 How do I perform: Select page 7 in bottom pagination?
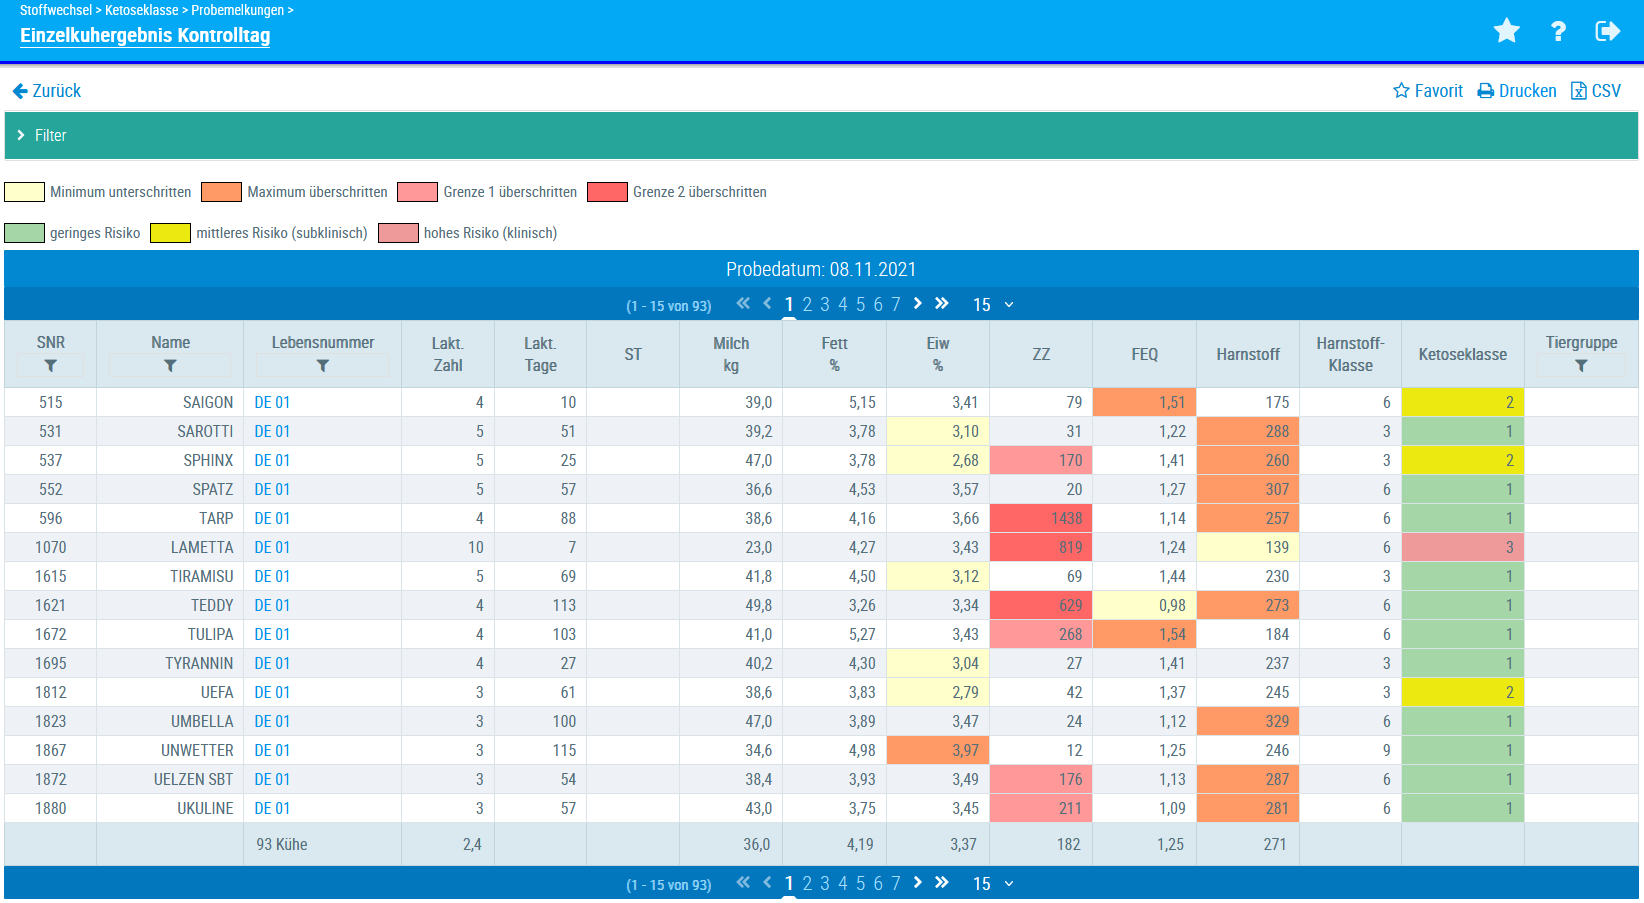(896, 884)
